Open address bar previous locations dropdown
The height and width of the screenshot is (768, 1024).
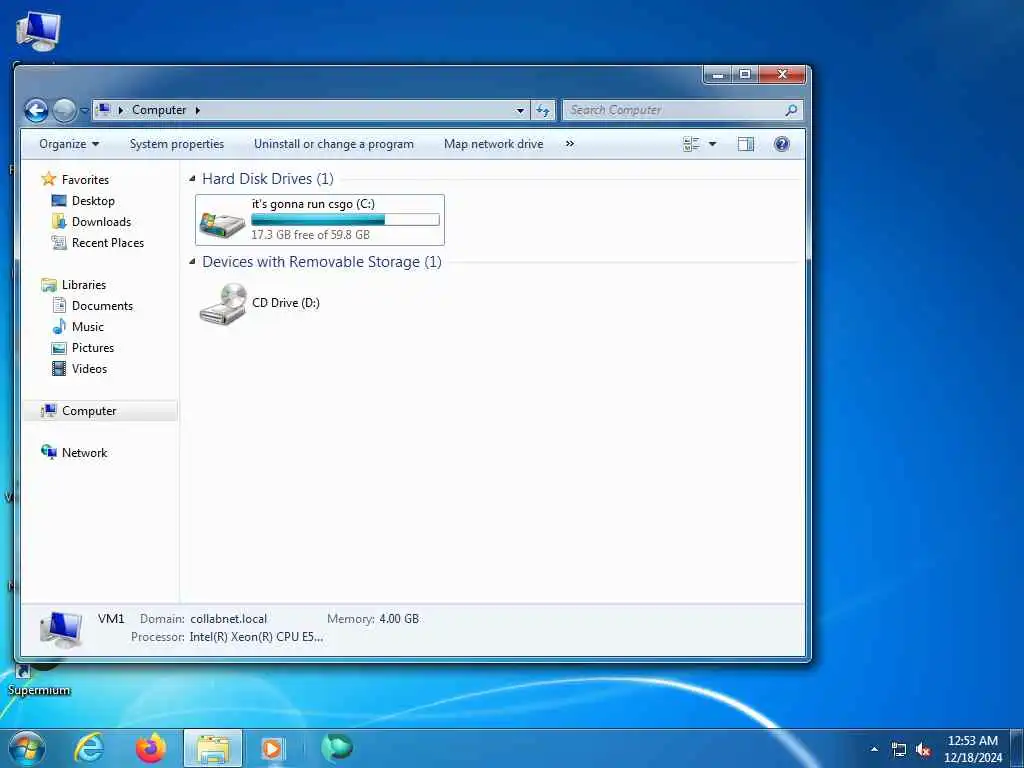point(520,110)
